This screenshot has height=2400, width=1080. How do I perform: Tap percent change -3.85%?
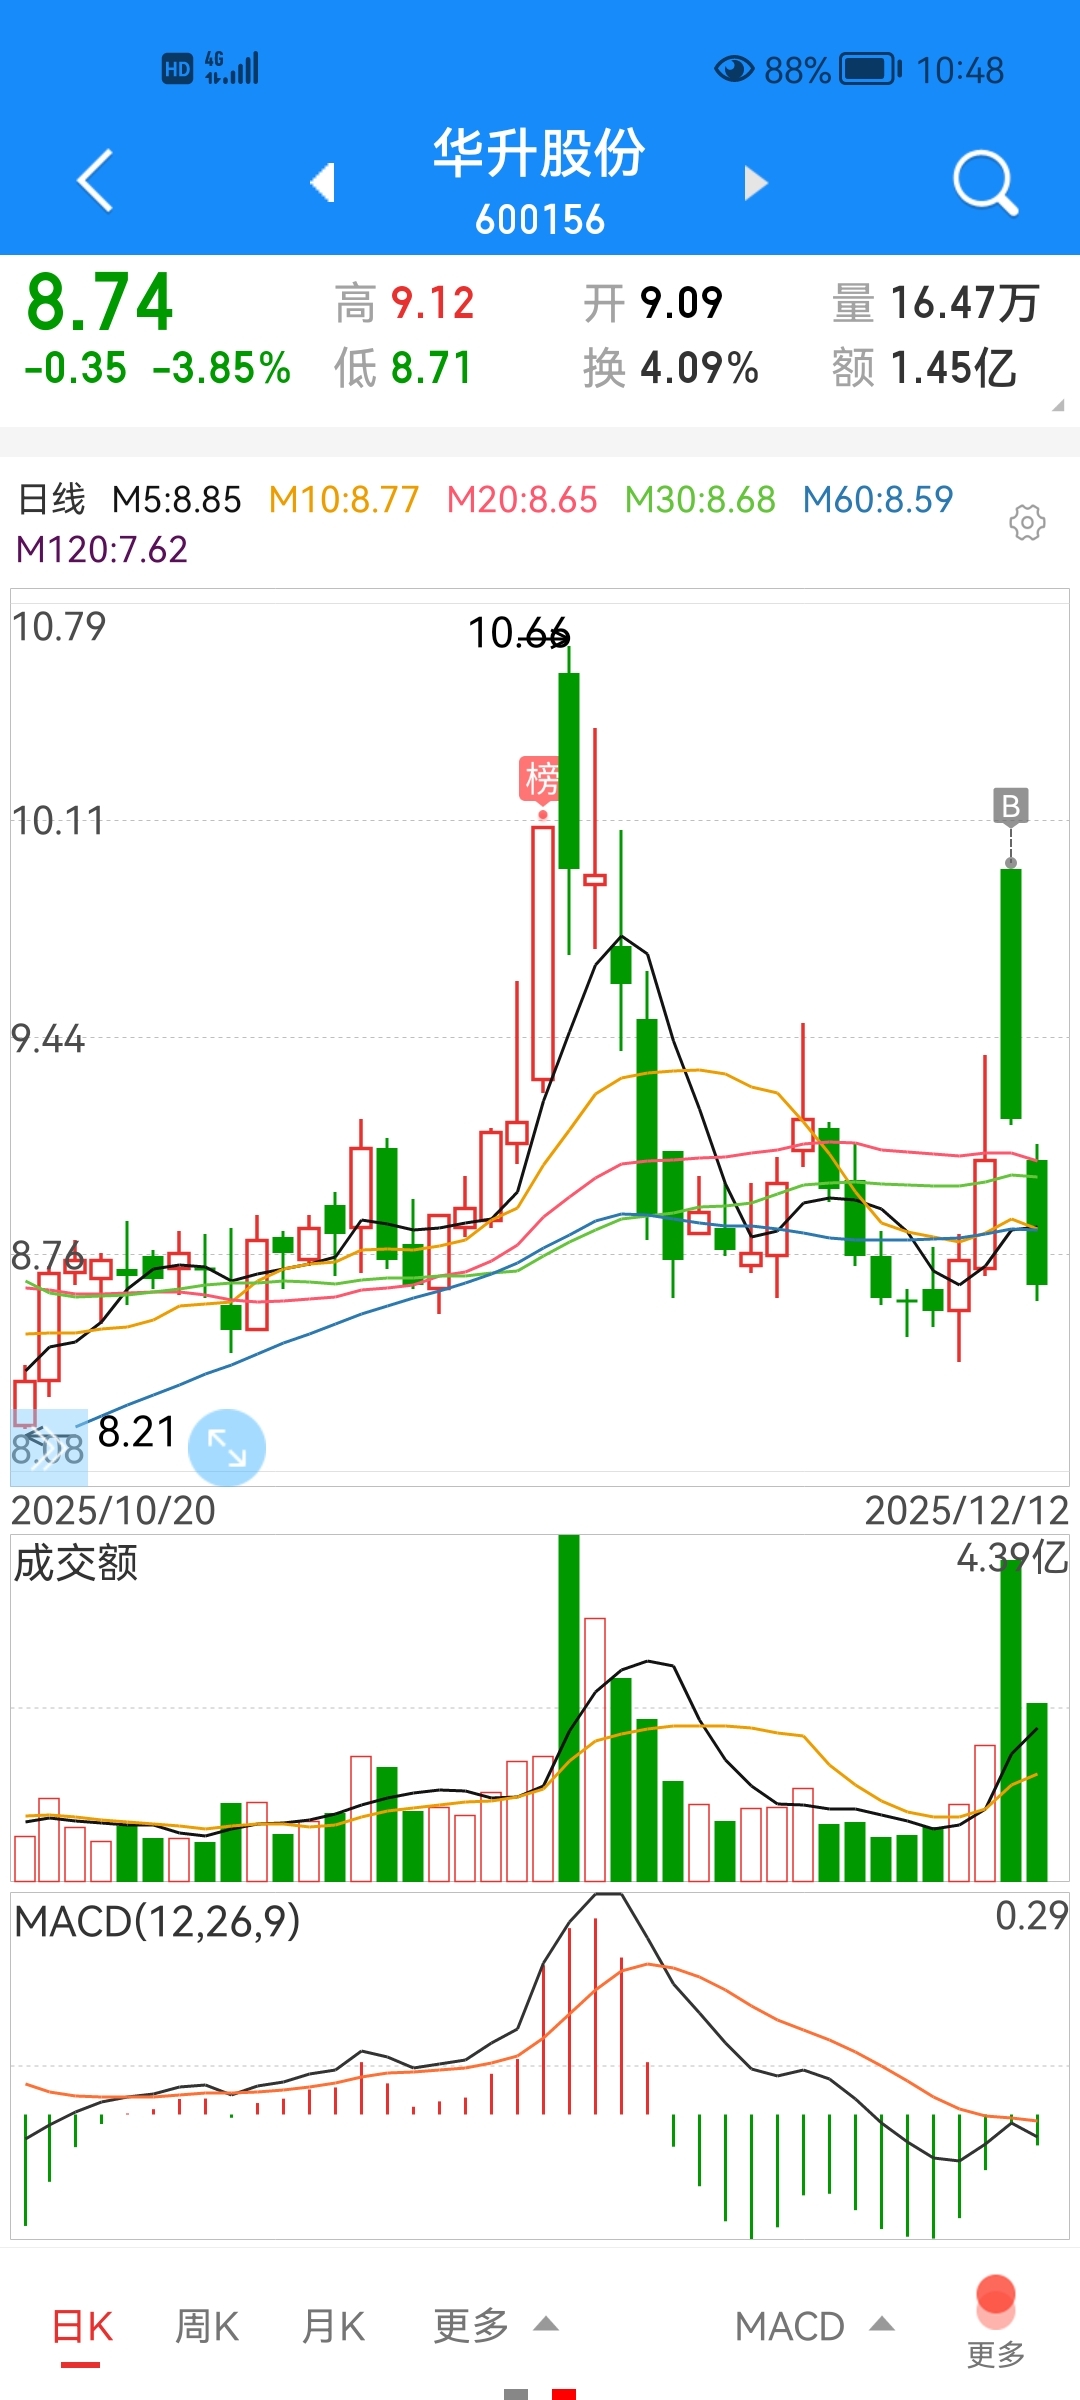pos(222,368)
